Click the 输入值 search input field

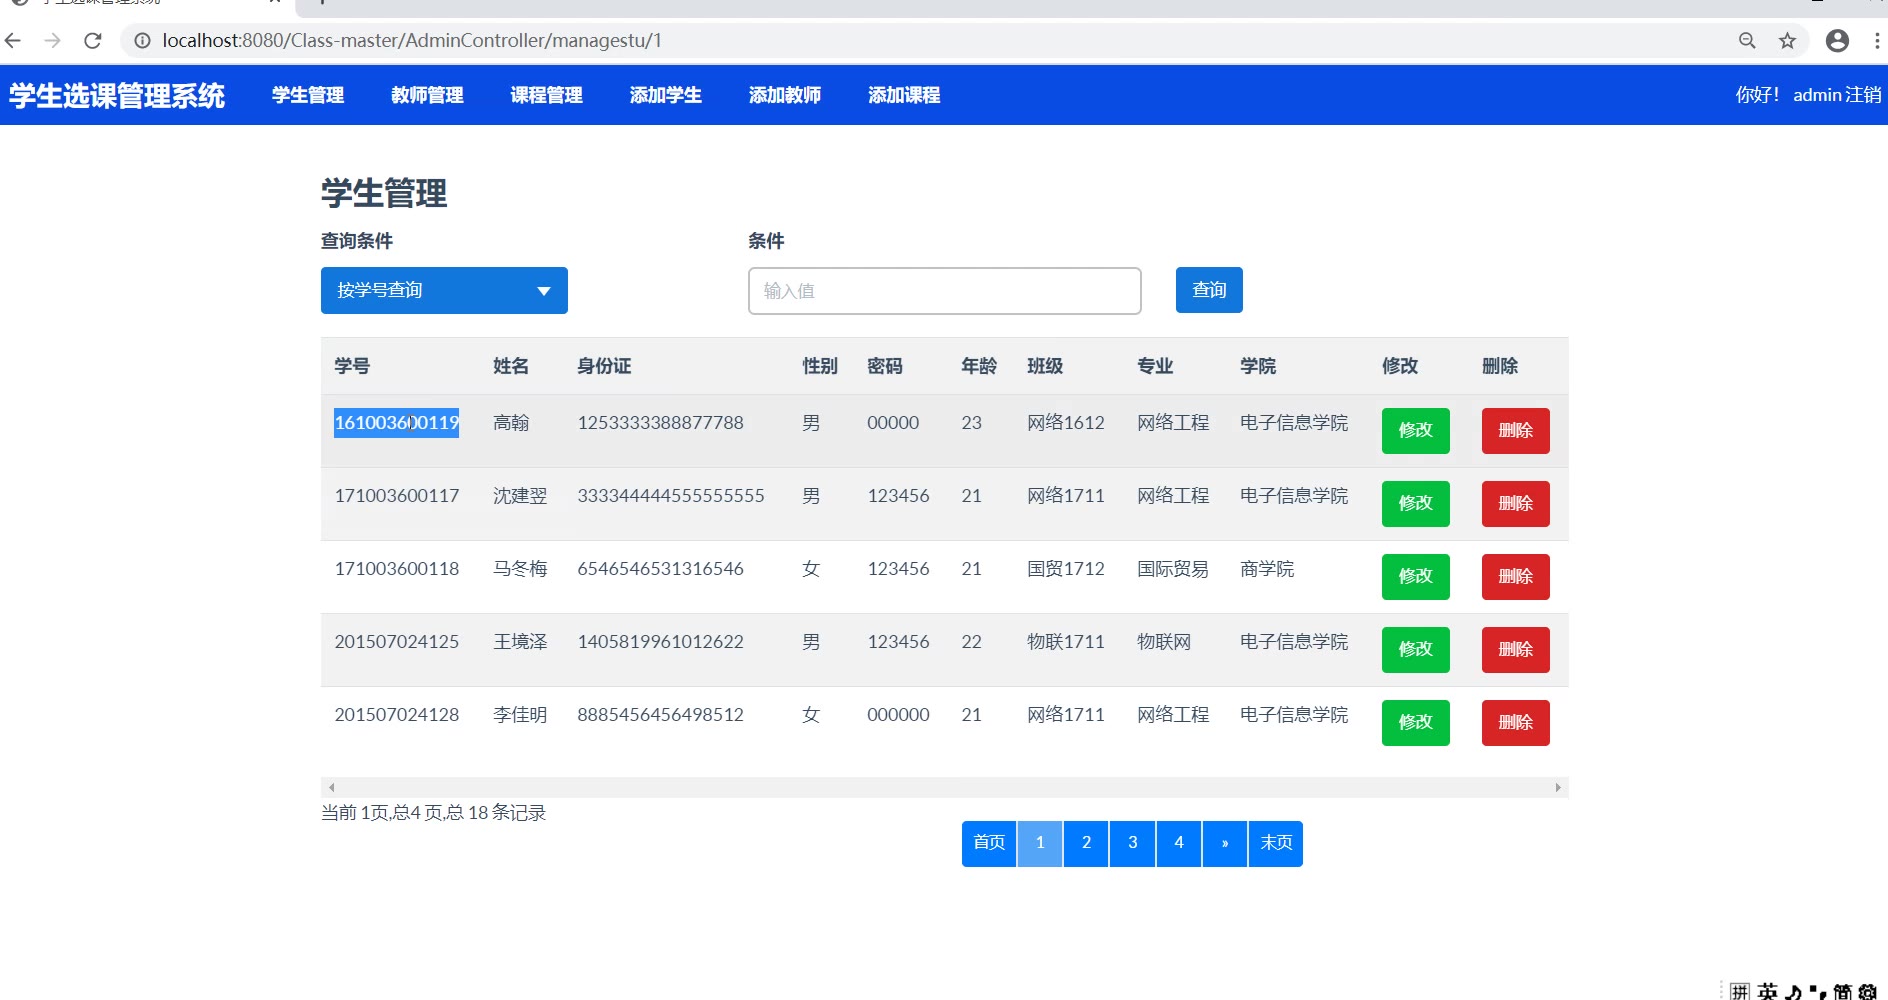click(944, 291)
